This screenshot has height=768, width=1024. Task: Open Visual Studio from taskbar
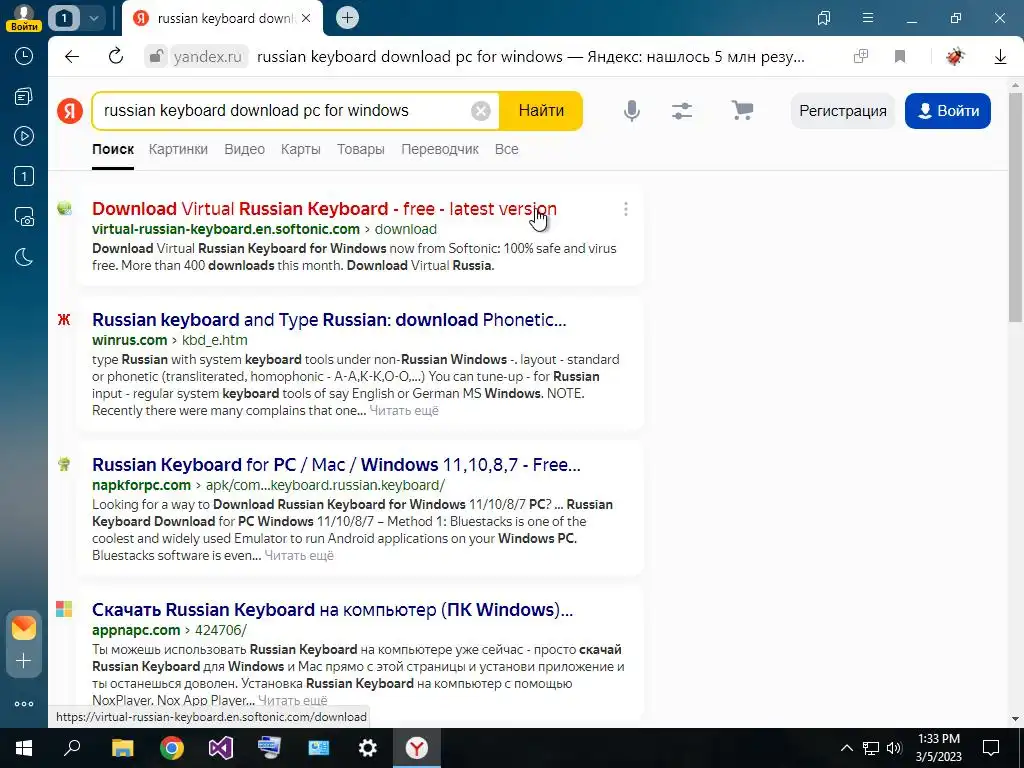(221, 748)
